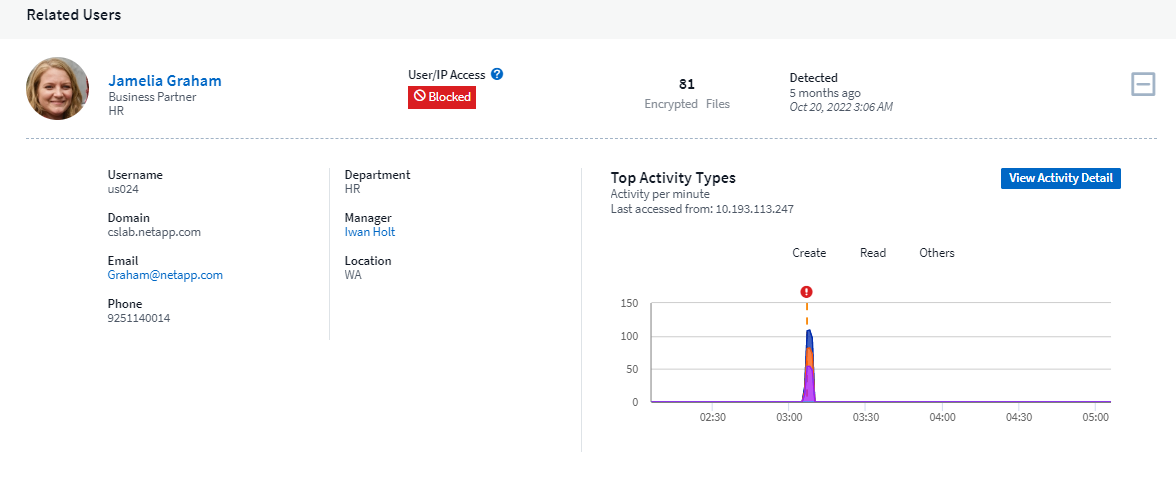Open manager Iwan Holt's profile link
Image resolution: width=1176 pixels, height=481 pixels.
tap(370, 232)
